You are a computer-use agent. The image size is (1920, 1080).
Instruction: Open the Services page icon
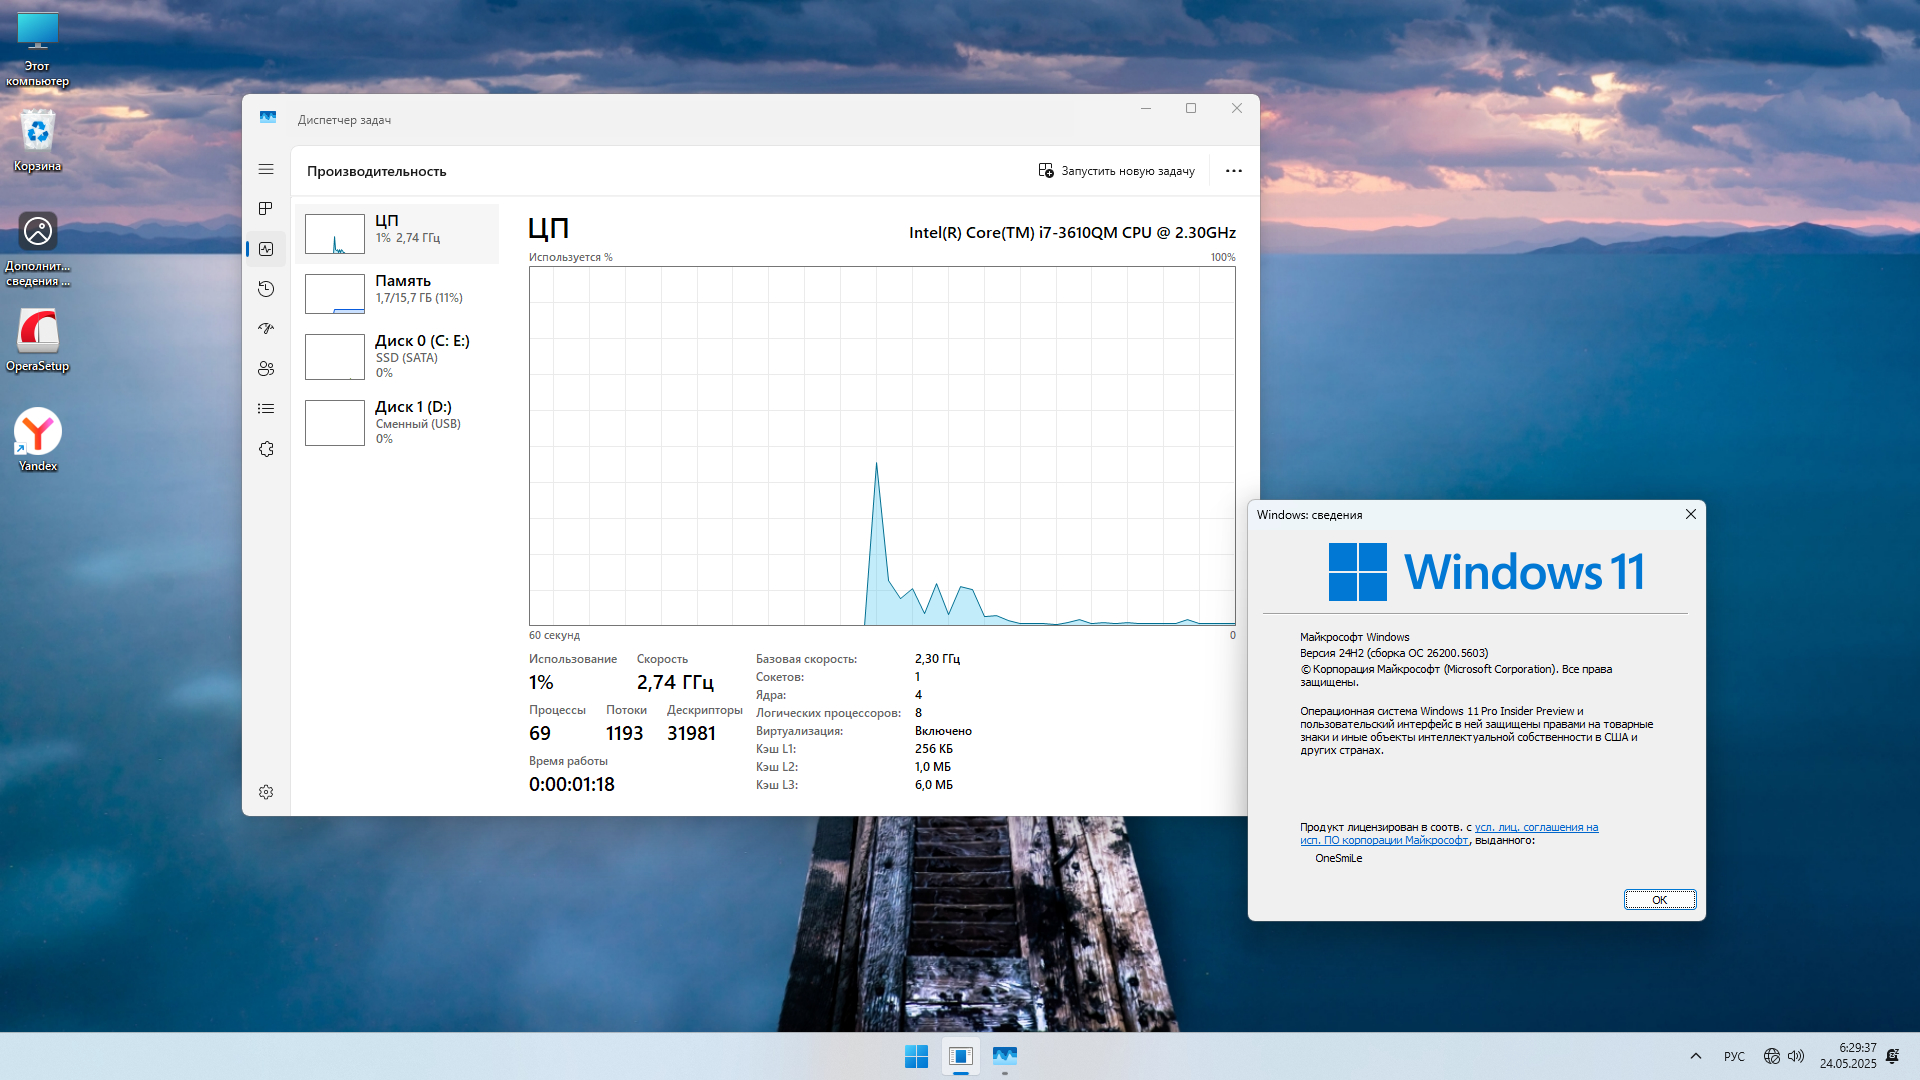tap(266, 449)
